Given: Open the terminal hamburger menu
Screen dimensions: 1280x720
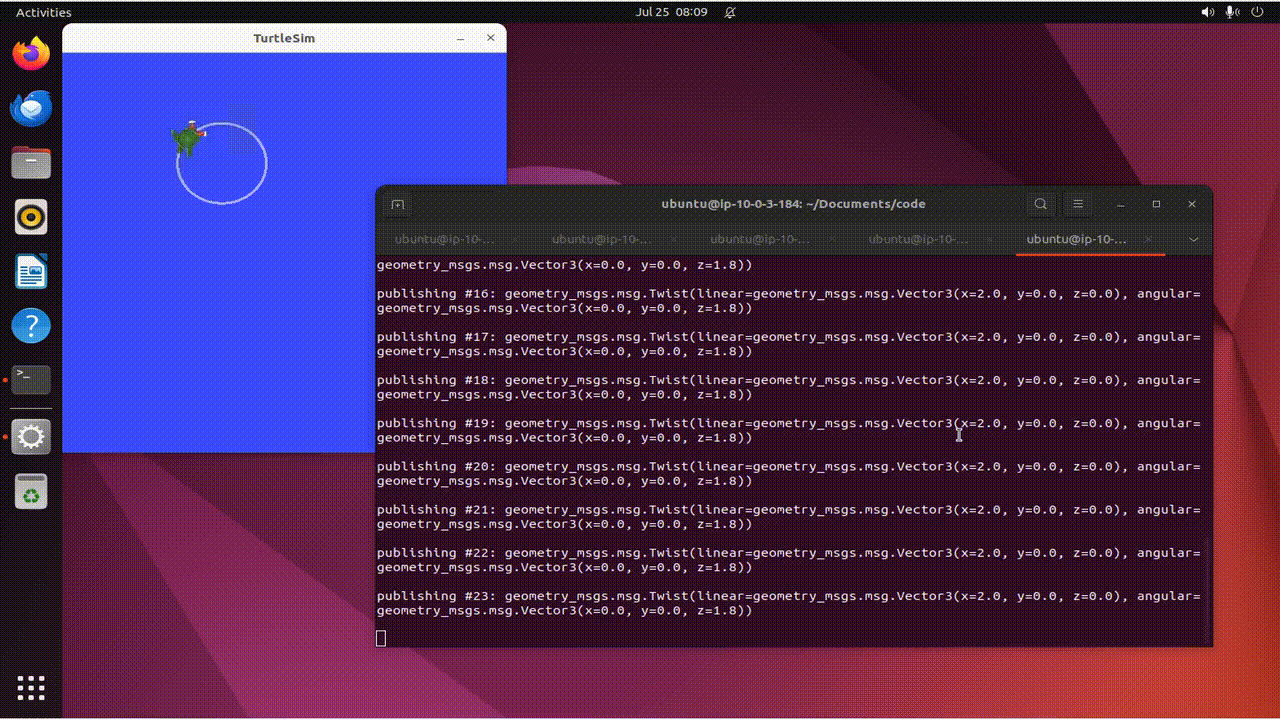Looking at the screenshot, I should coord(1078,204).
